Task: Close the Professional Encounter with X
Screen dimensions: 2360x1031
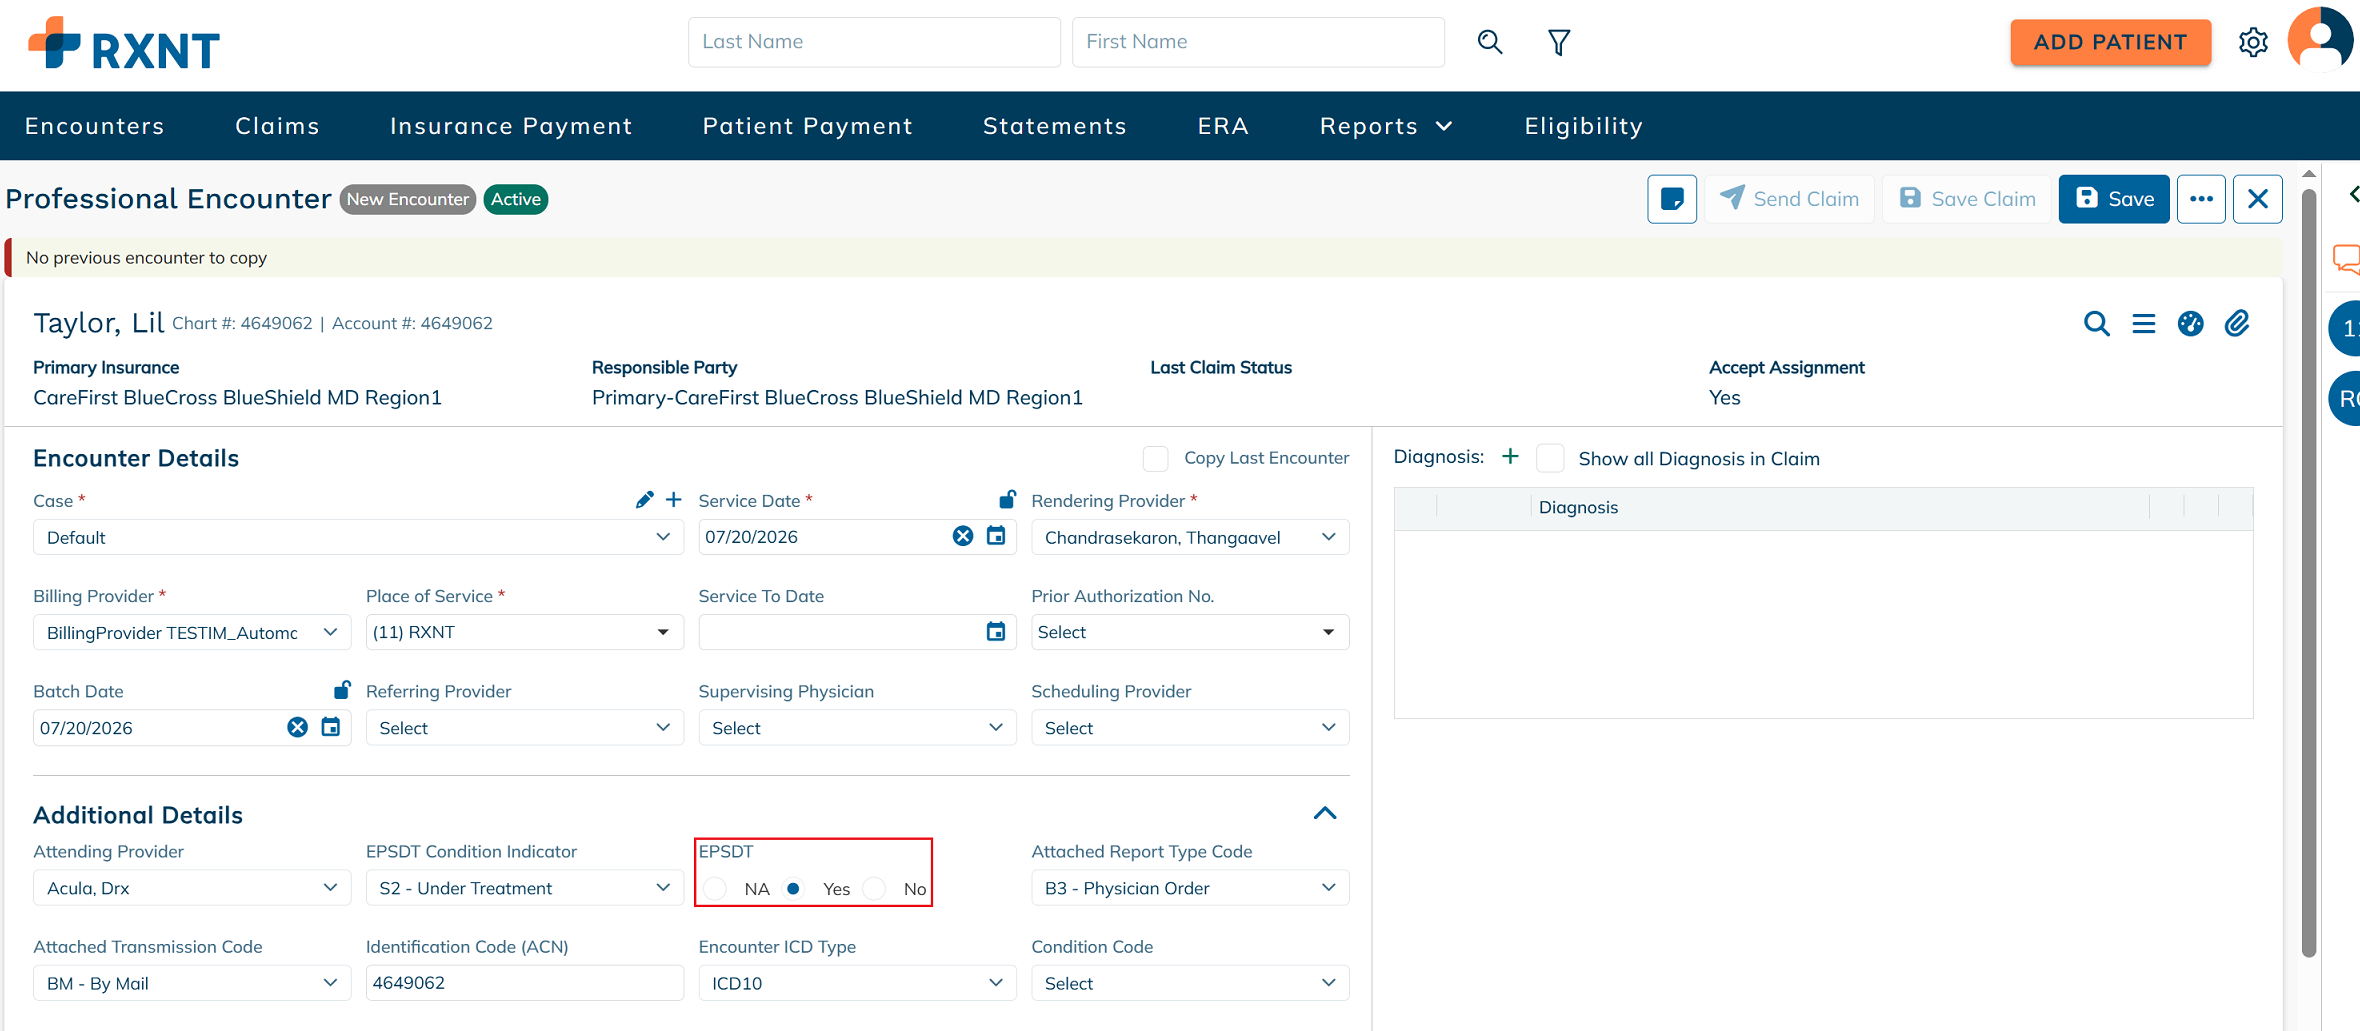Action: pyautogui.click(x=2258, y=199)
